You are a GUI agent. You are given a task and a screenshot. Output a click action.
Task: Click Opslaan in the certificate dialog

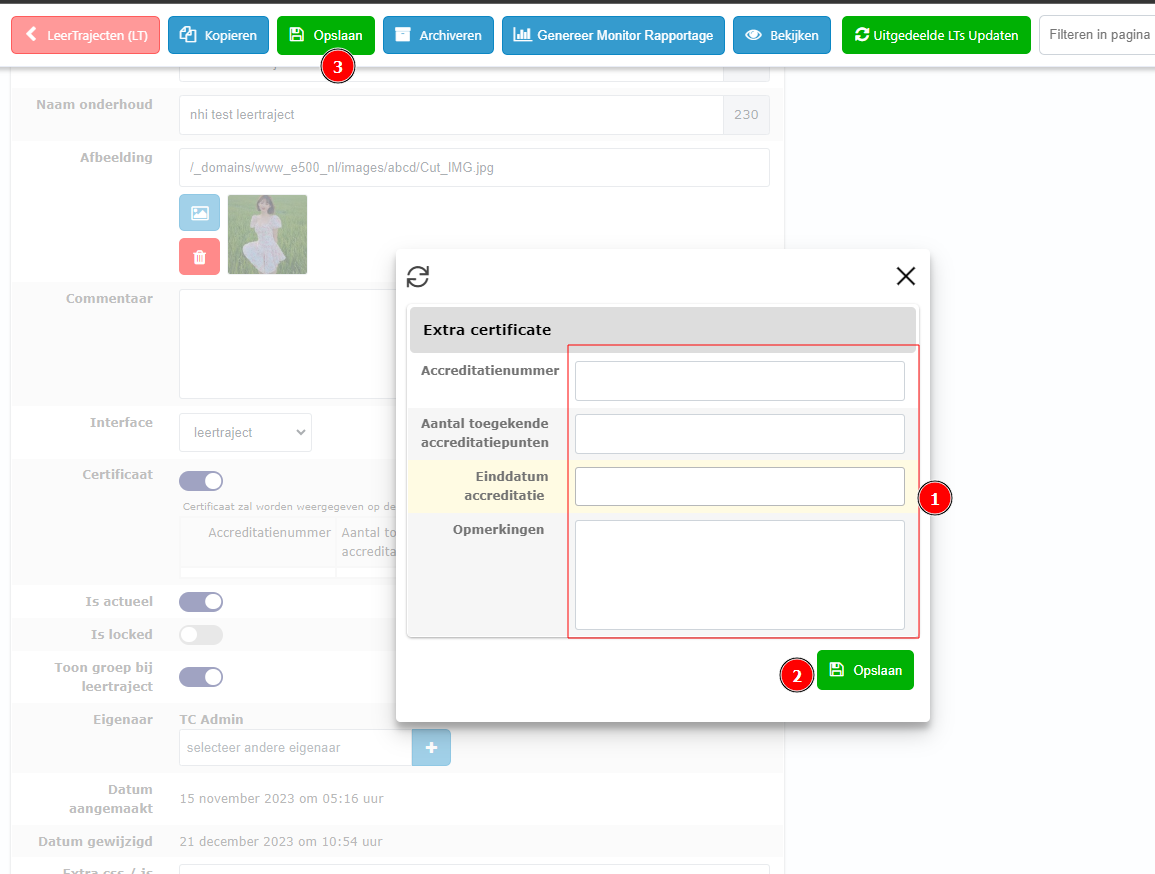865,670
